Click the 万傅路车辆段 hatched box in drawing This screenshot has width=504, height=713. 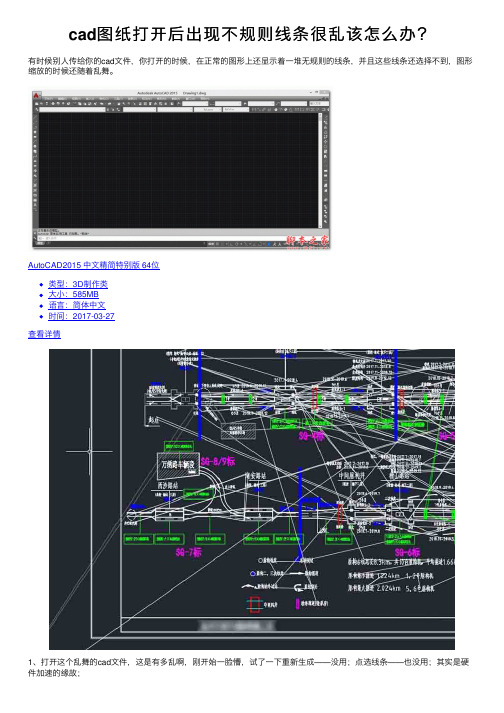[x=178, y=465]
